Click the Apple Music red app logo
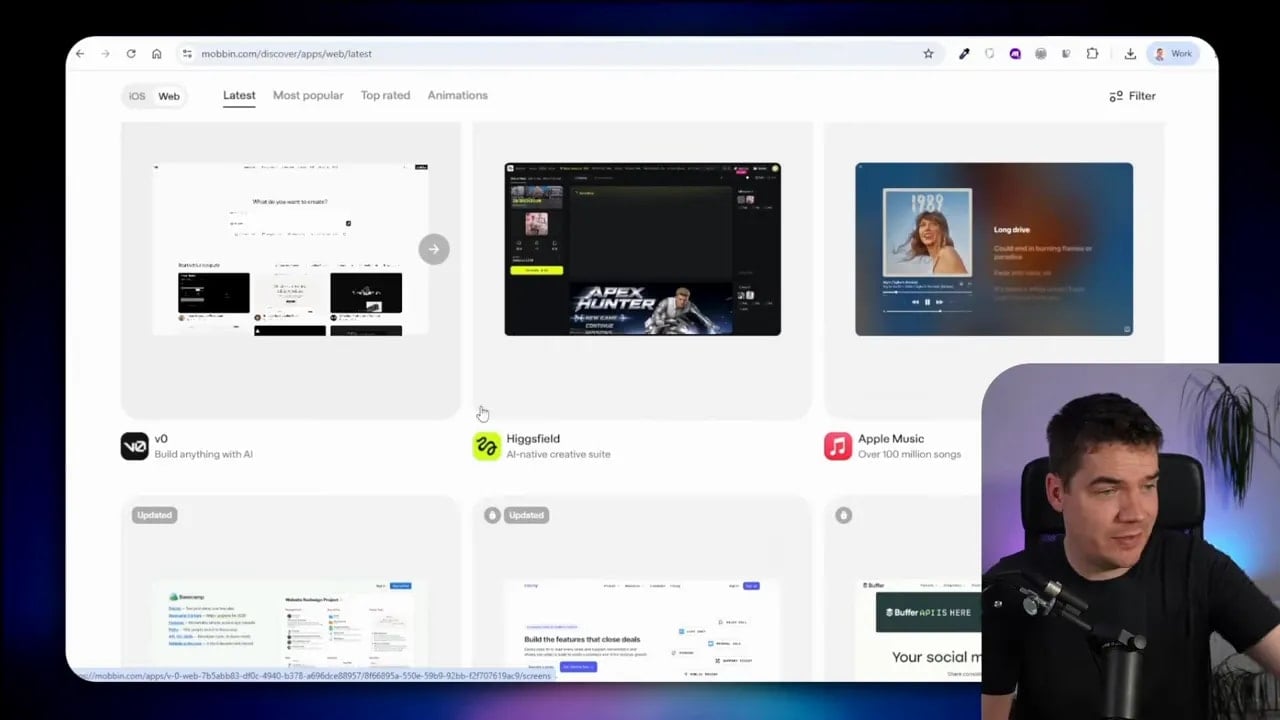The width and height of the screenshot is (1280, 720). point(838,446)
